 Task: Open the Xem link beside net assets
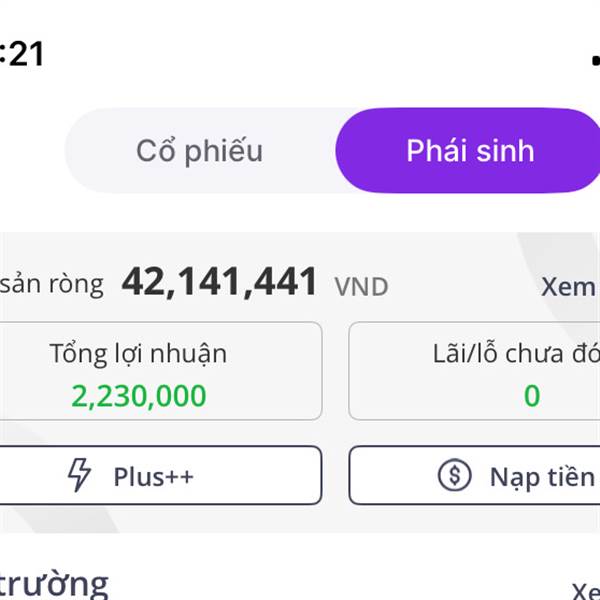click(568, 286)
